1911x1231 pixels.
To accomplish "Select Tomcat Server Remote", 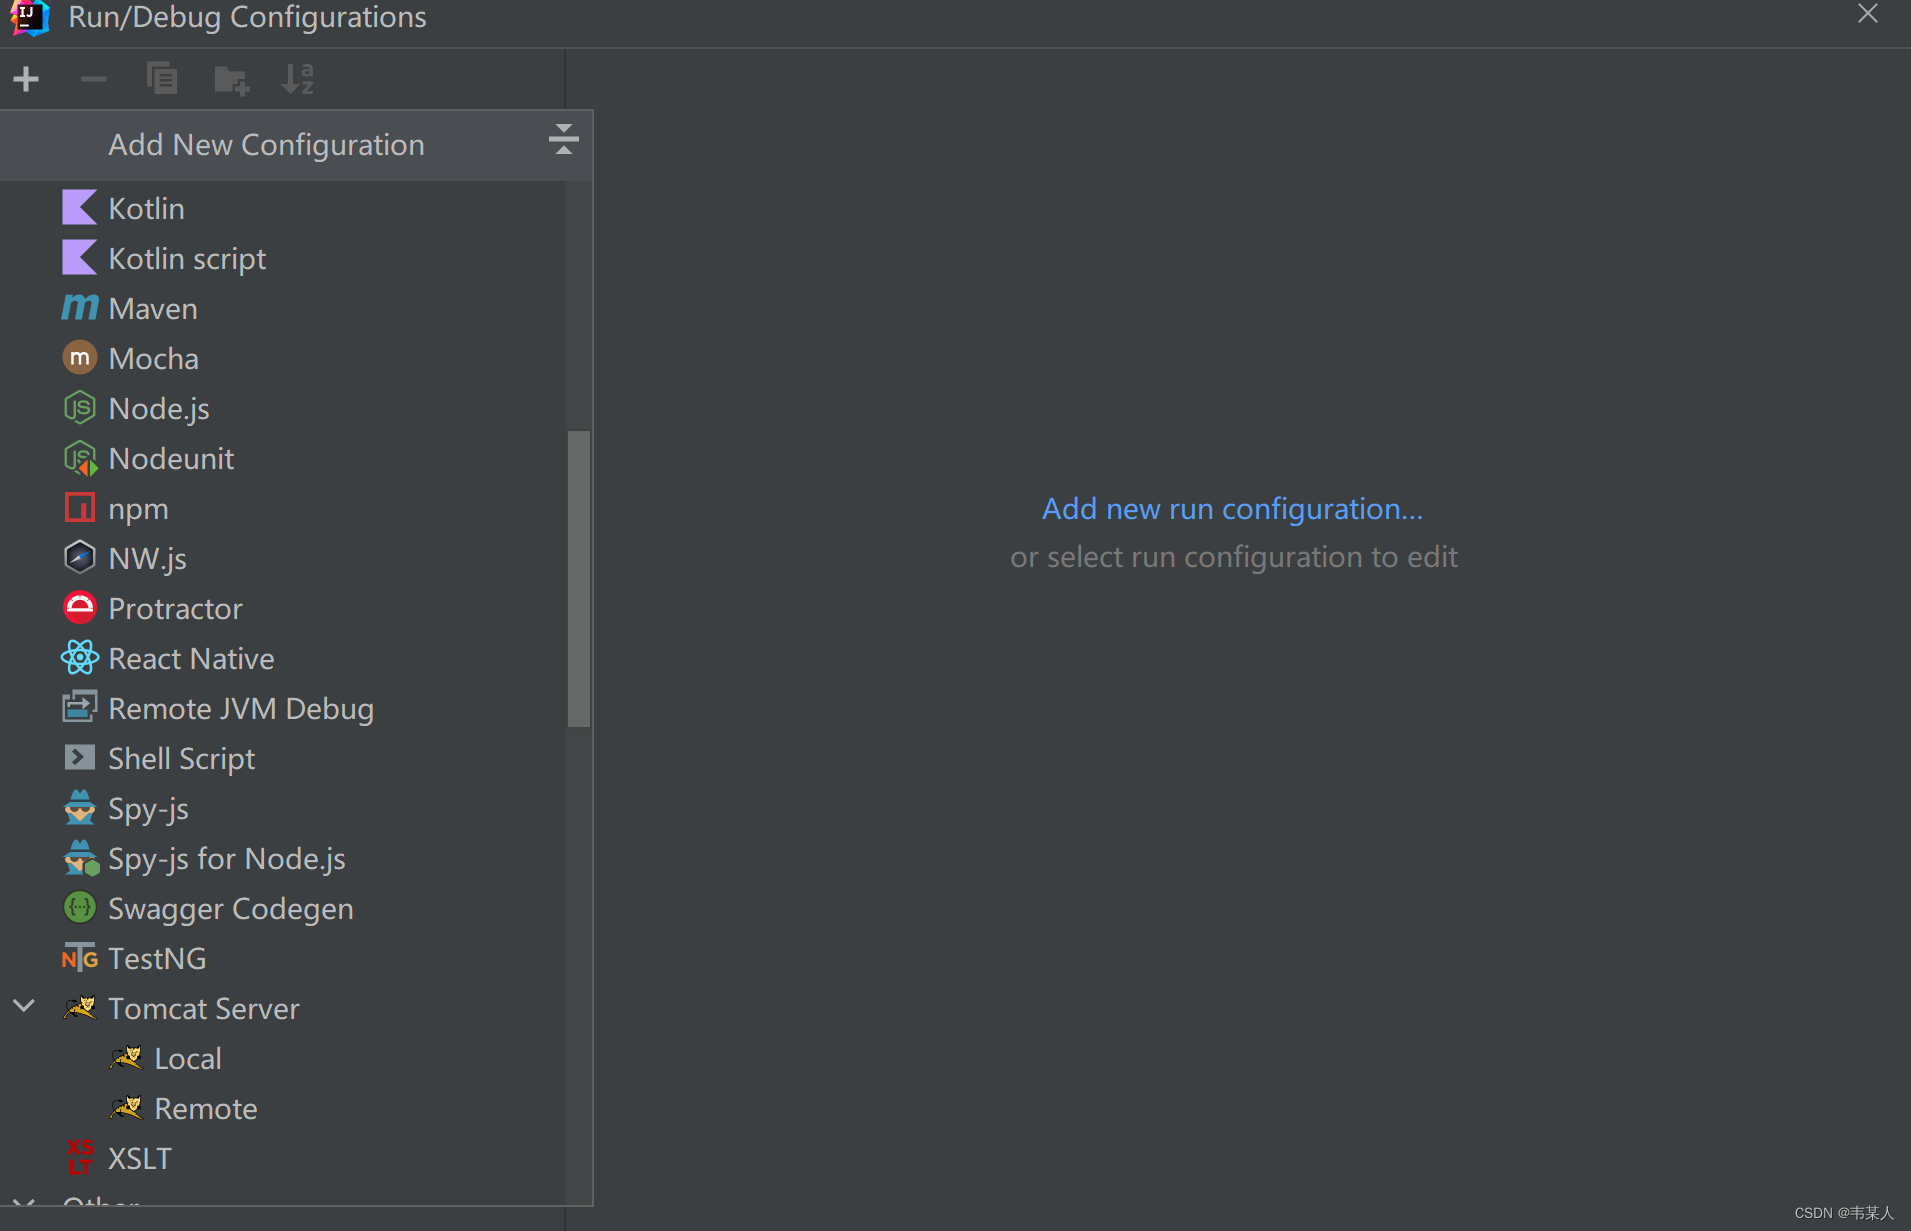I will pos(205,1107).
